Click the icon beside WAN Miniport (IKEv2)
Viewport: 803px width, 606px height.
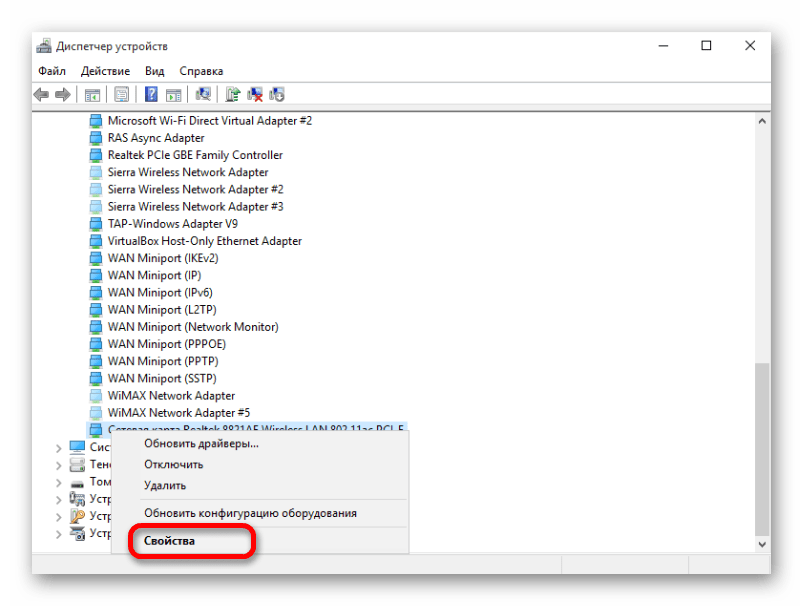tap(96, 258)
